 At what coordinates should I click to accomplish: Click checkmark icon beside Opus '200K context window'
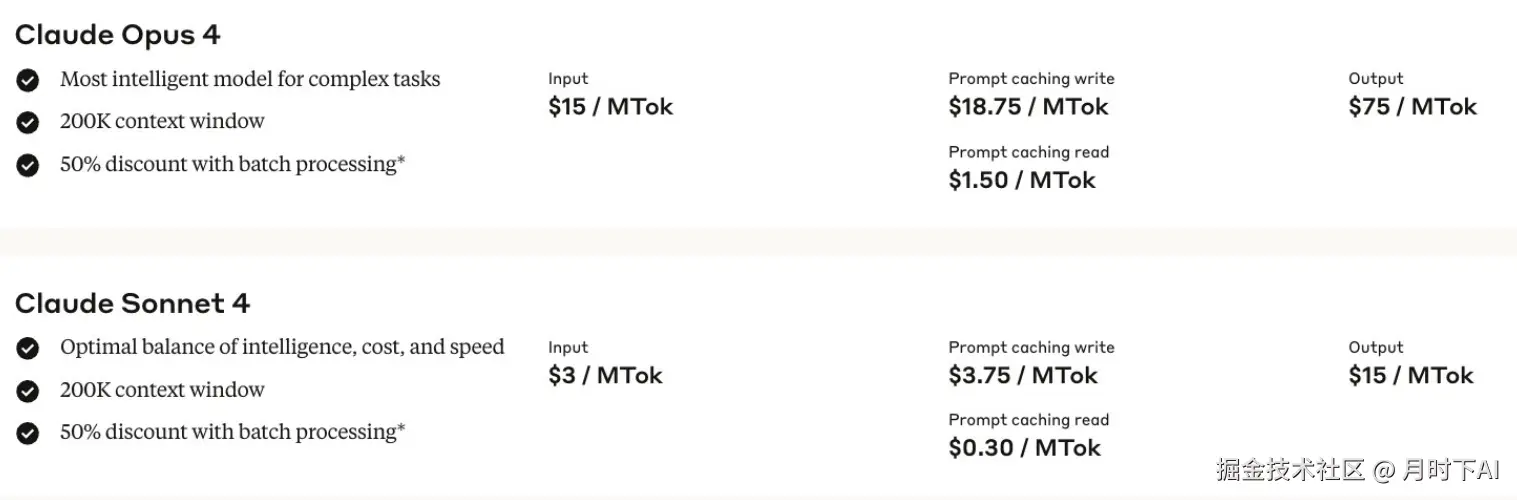pos(28,122)
